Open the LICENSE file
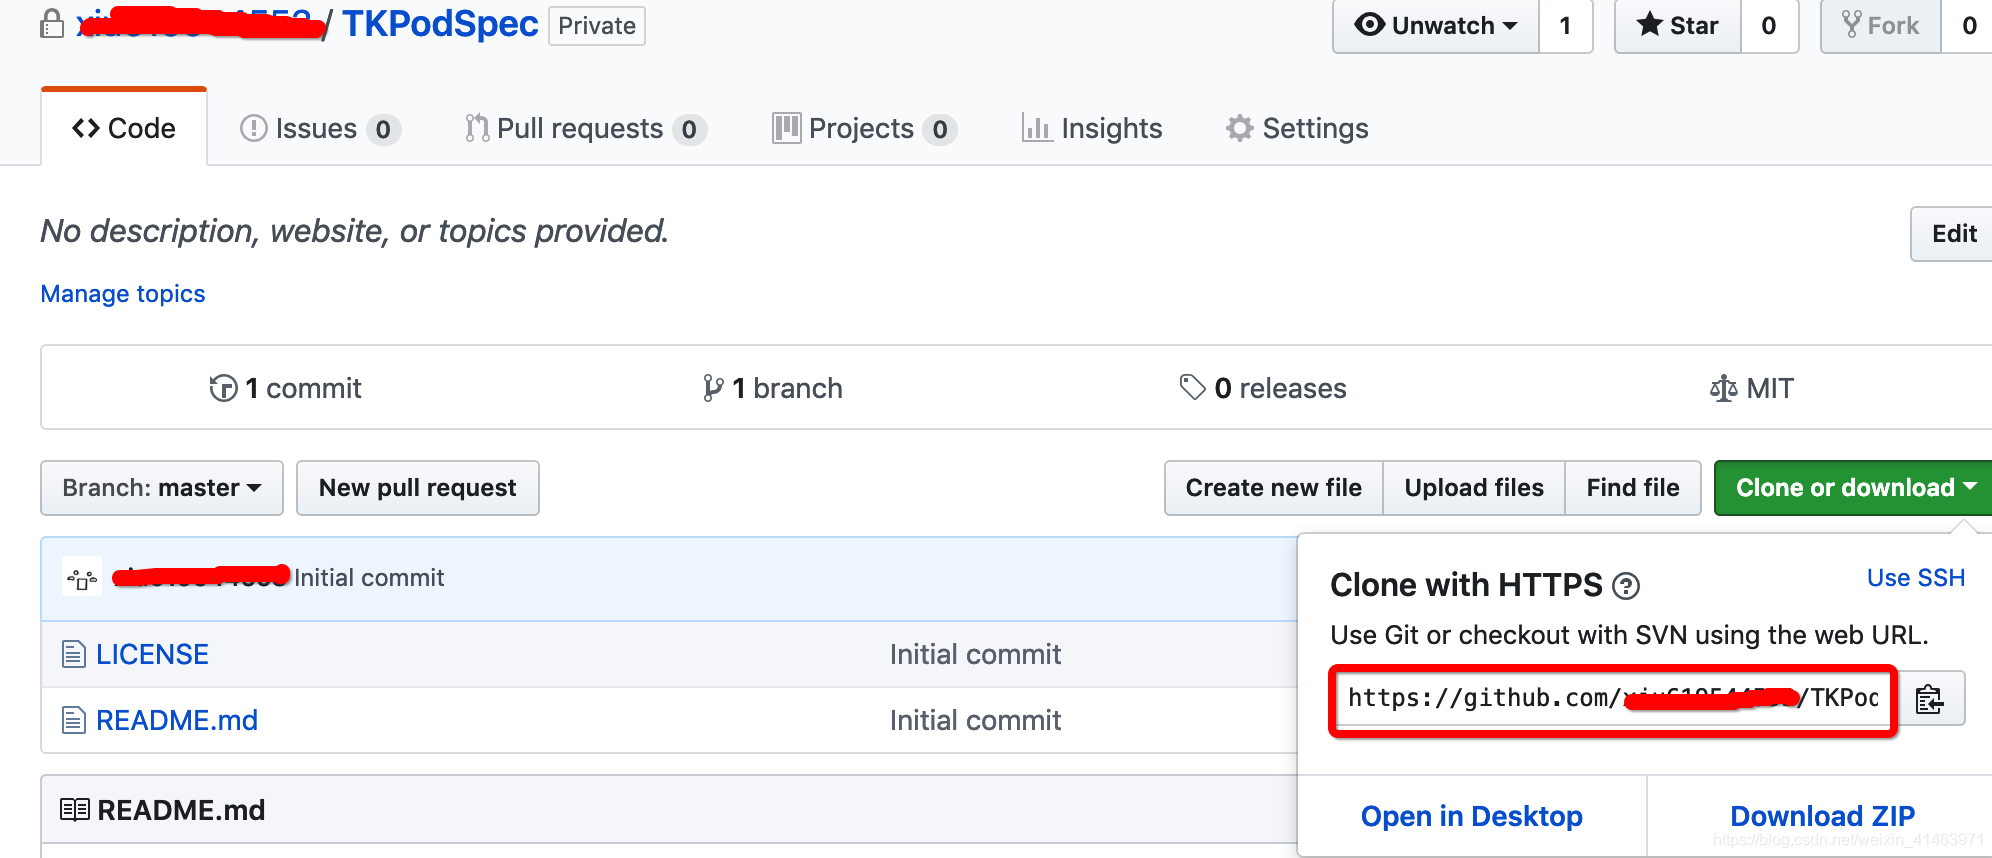1992x858 pixels. (152, 654)
